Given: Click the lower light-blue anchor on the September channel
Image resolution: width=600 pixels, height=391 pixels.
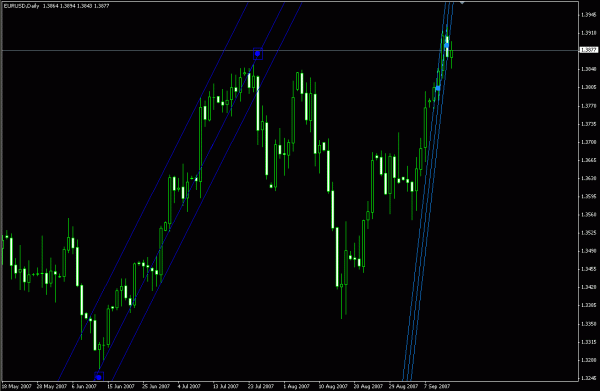Looking at the screenshot, I should coord(438,88).
